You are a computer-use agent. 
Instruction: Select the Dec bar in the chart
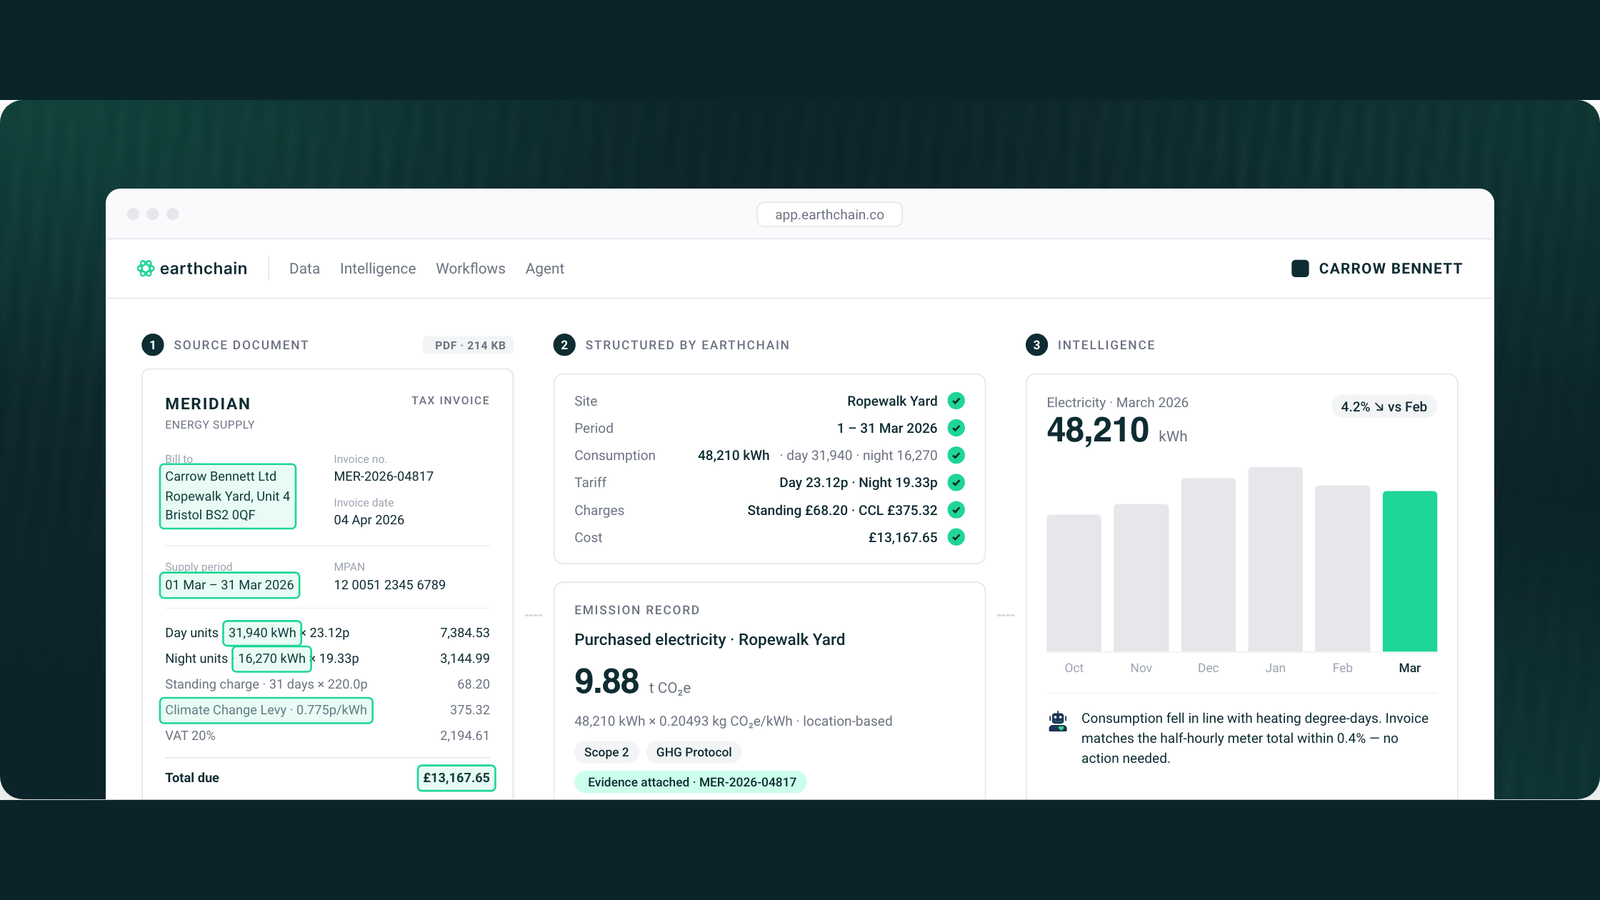point(1209,565)
